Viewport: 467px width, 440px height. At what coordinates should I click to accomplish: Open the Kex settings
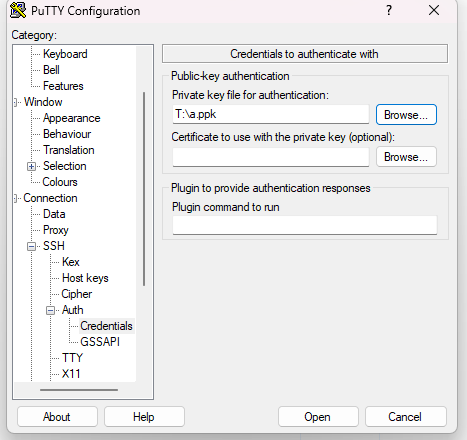click(71, 262)
